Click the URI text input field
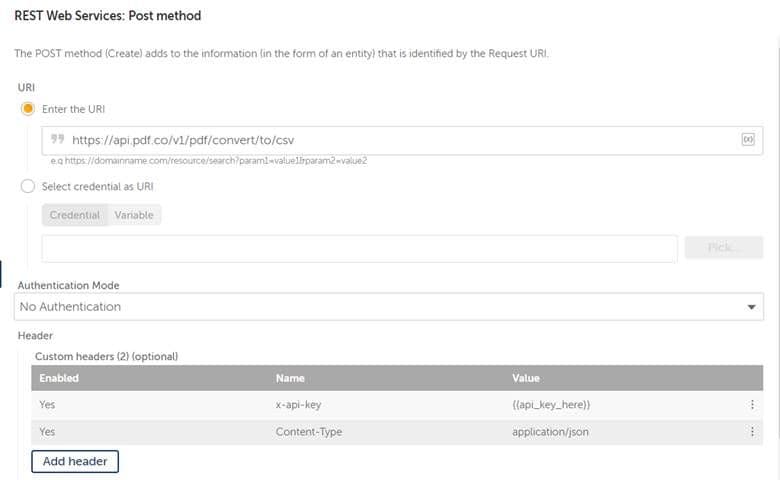Screen dimensions: 780x480 400,140
